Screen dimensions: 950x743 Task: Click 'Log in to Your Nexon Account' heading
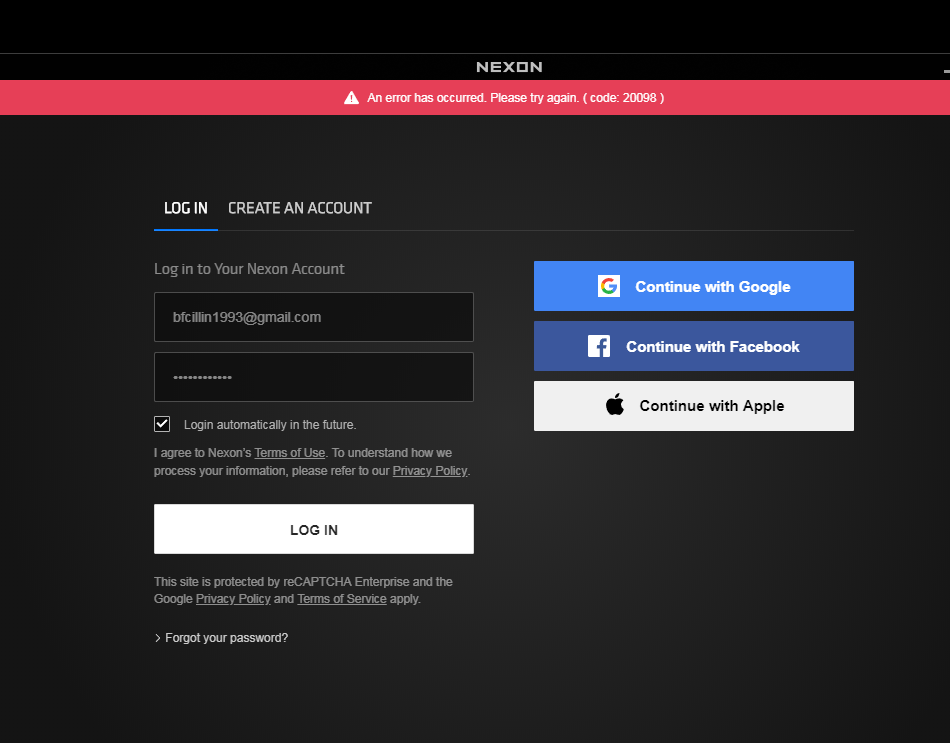point(249,268)
